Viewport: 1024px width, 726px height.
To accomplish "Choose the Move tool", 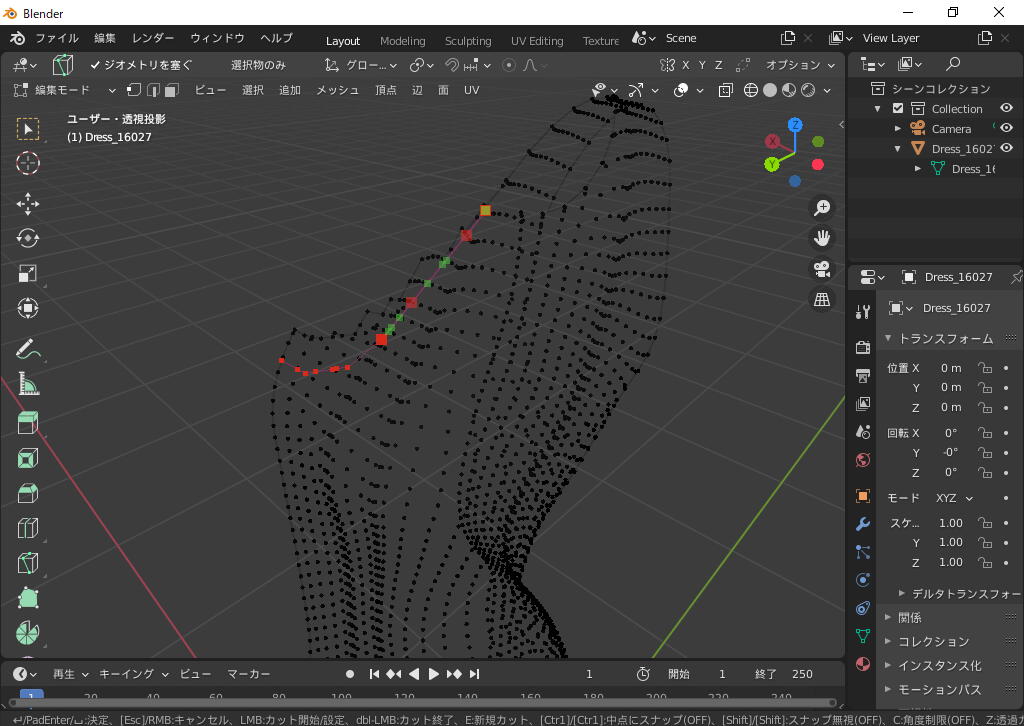I will click(x=27, y=204).
